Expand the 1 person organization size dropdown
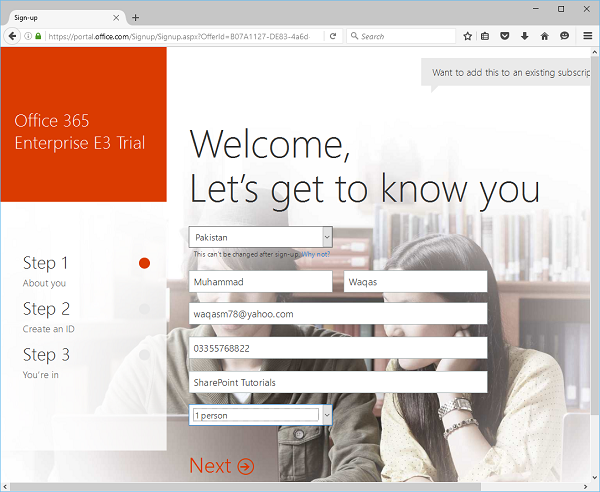Viewport: 600px width, 492px height. pyautogui.click(x=261, y=415)
